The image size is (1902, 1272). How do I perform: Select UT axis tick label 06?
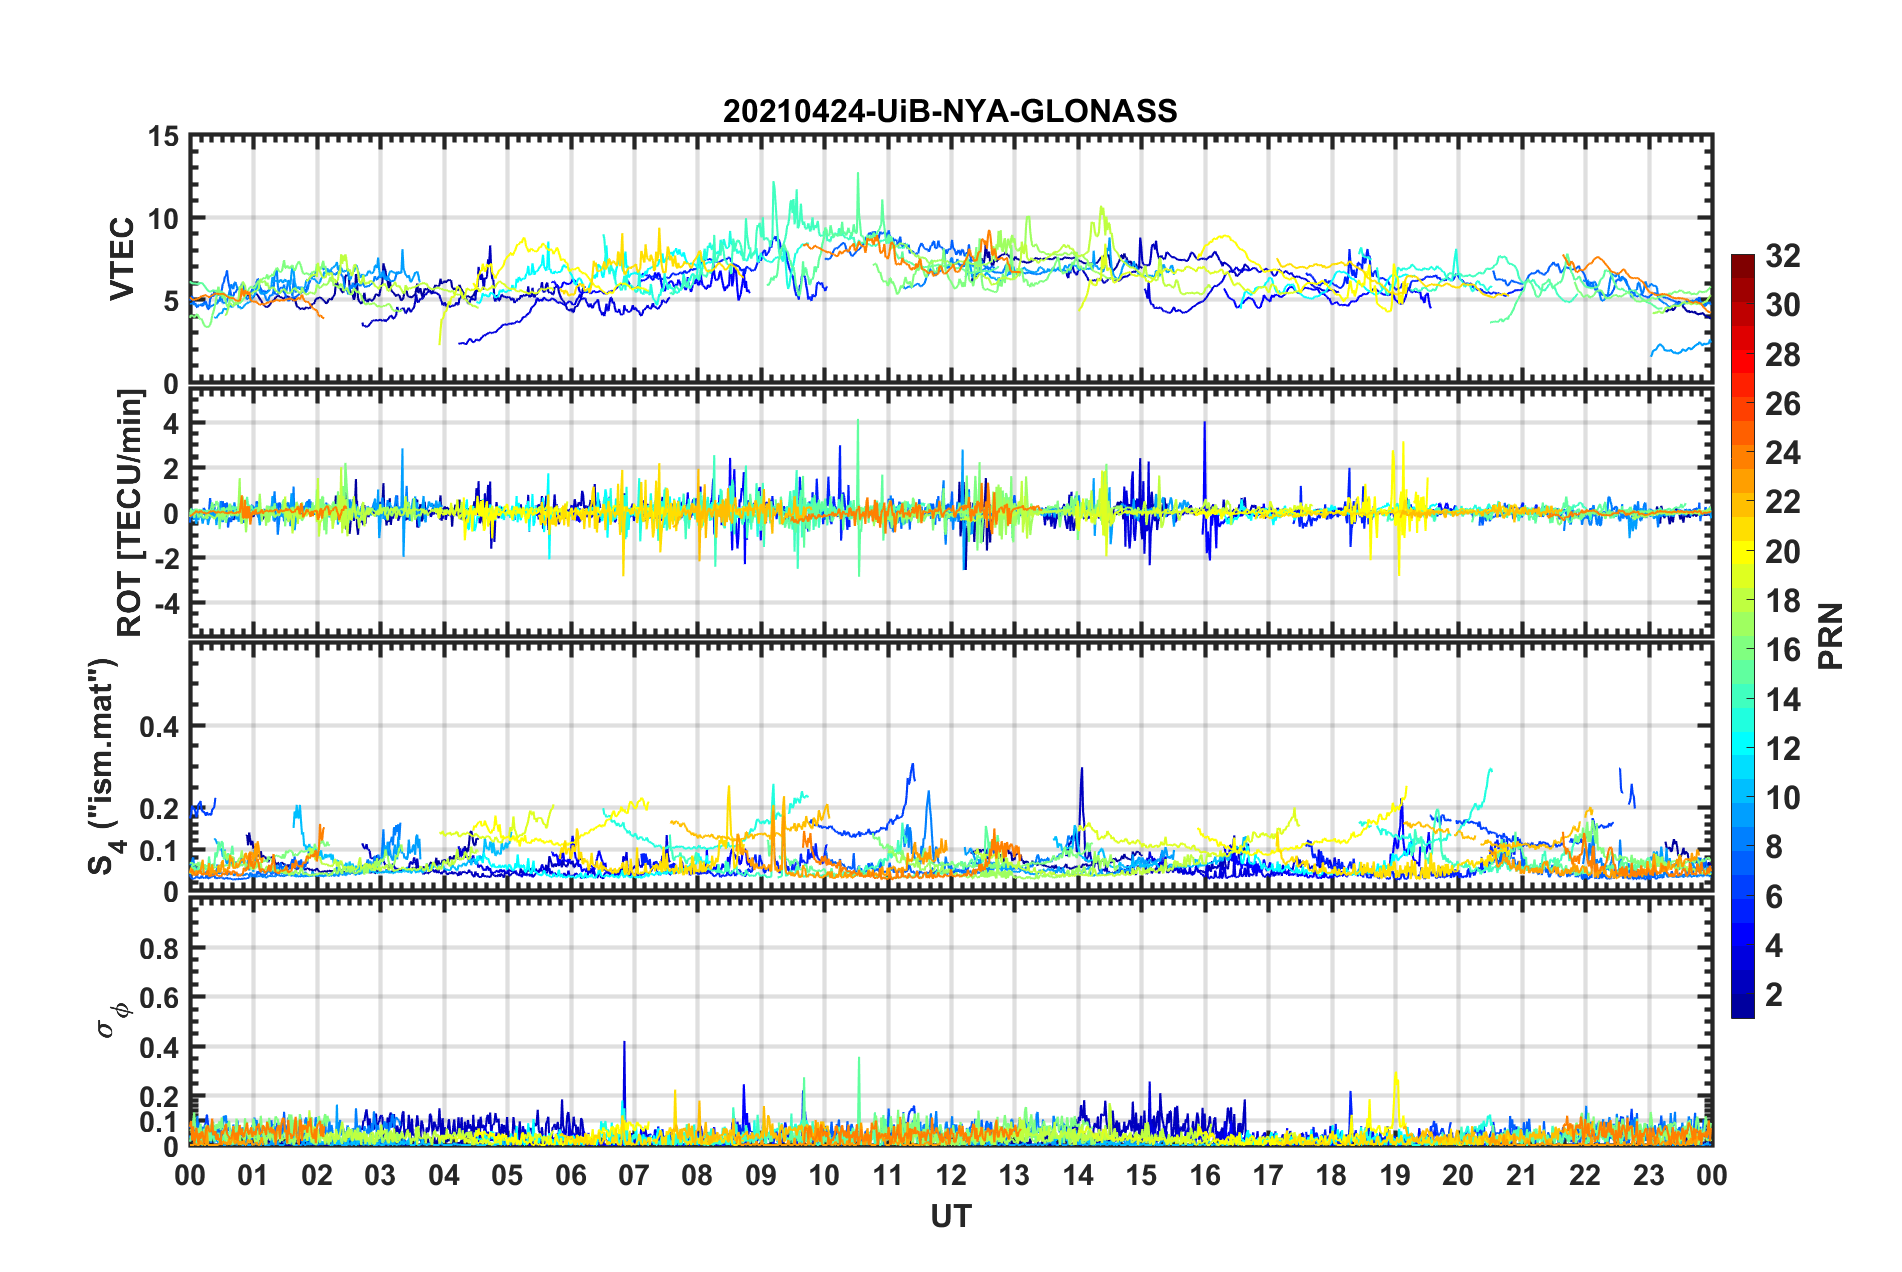pyautogui.click(x=571, y=1175)
